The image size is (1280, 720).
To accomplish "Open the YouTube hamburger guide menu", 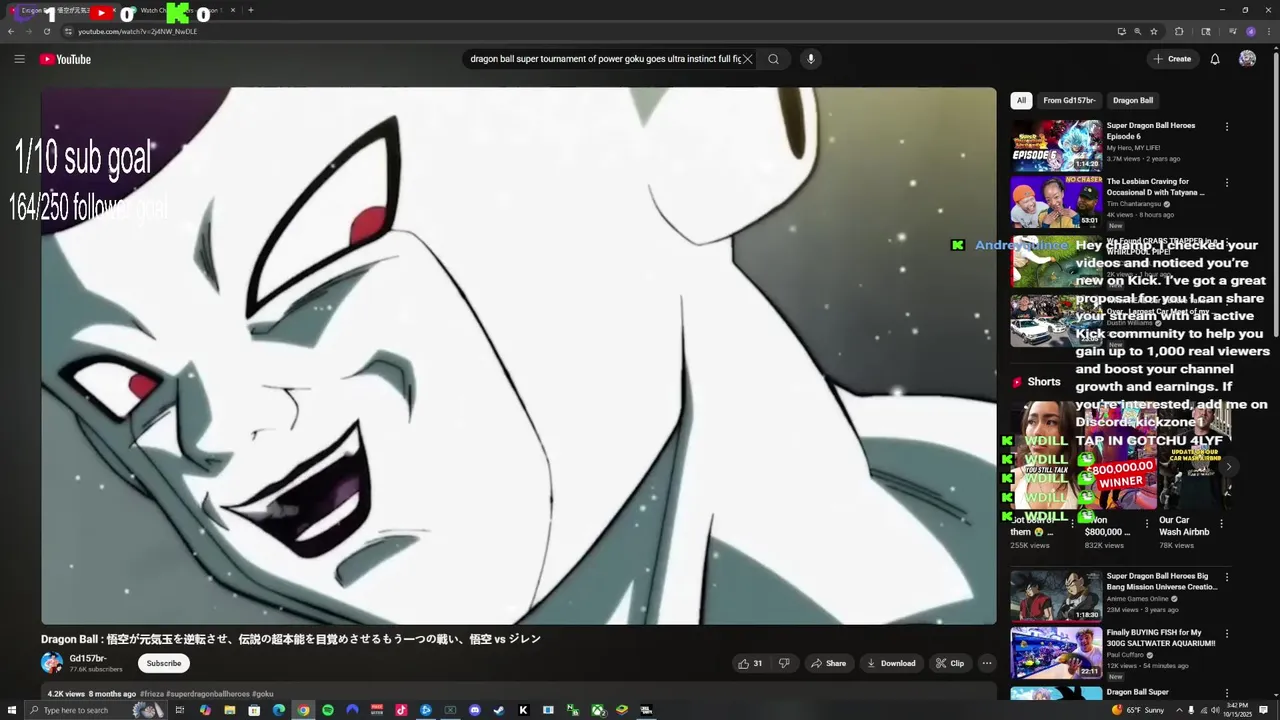I will point(19,59).
